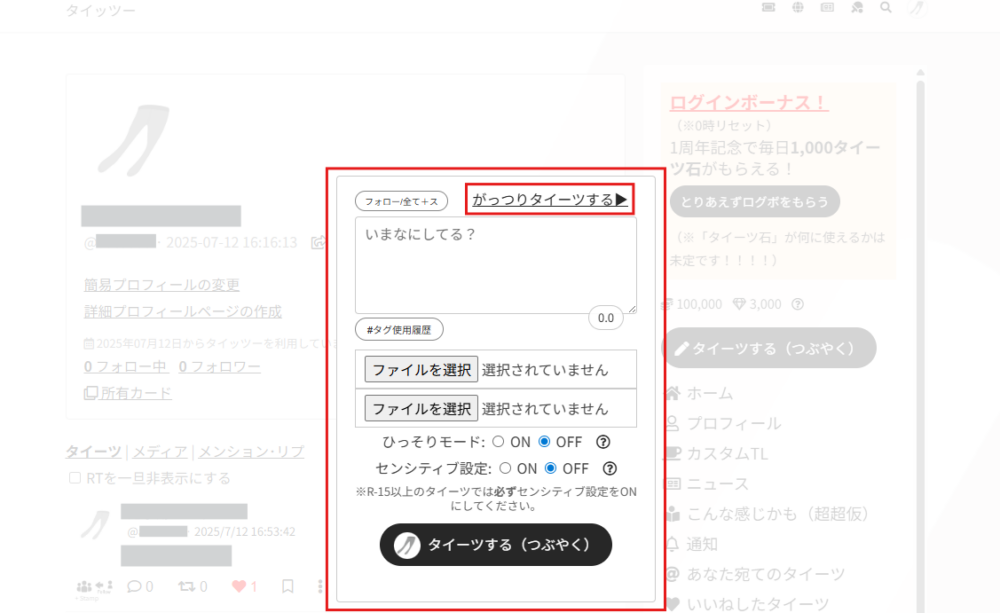Viewport: 1000px width, 613px height.
Task: Click the ticket icon in header
Action: pos(768,8)
